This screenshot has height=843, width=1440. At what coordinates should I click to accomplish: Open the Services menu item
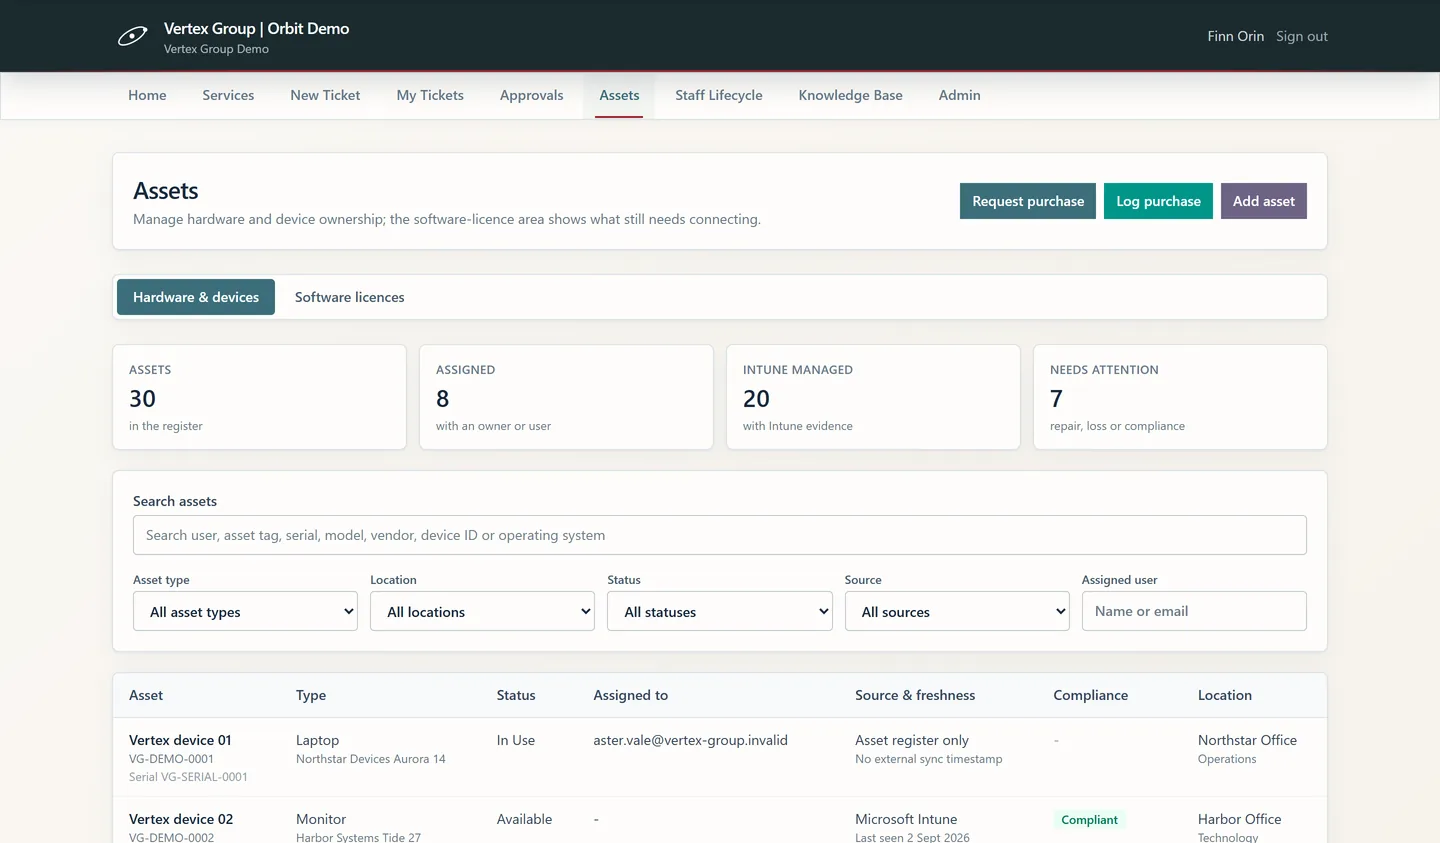pos(228,95)
